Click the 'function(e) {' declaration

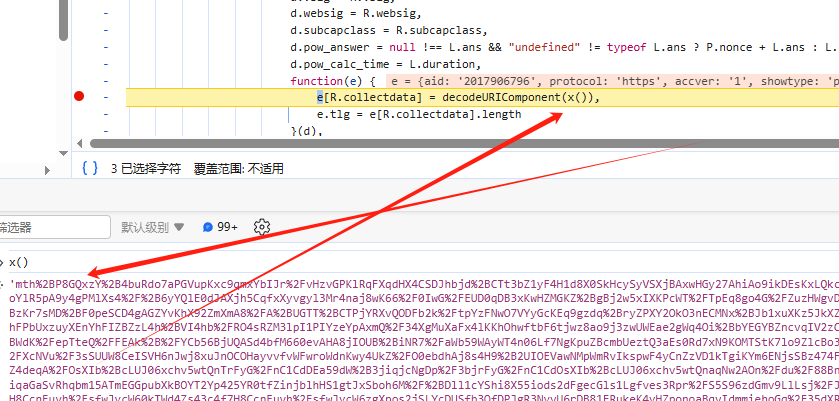tap(335, 81)
